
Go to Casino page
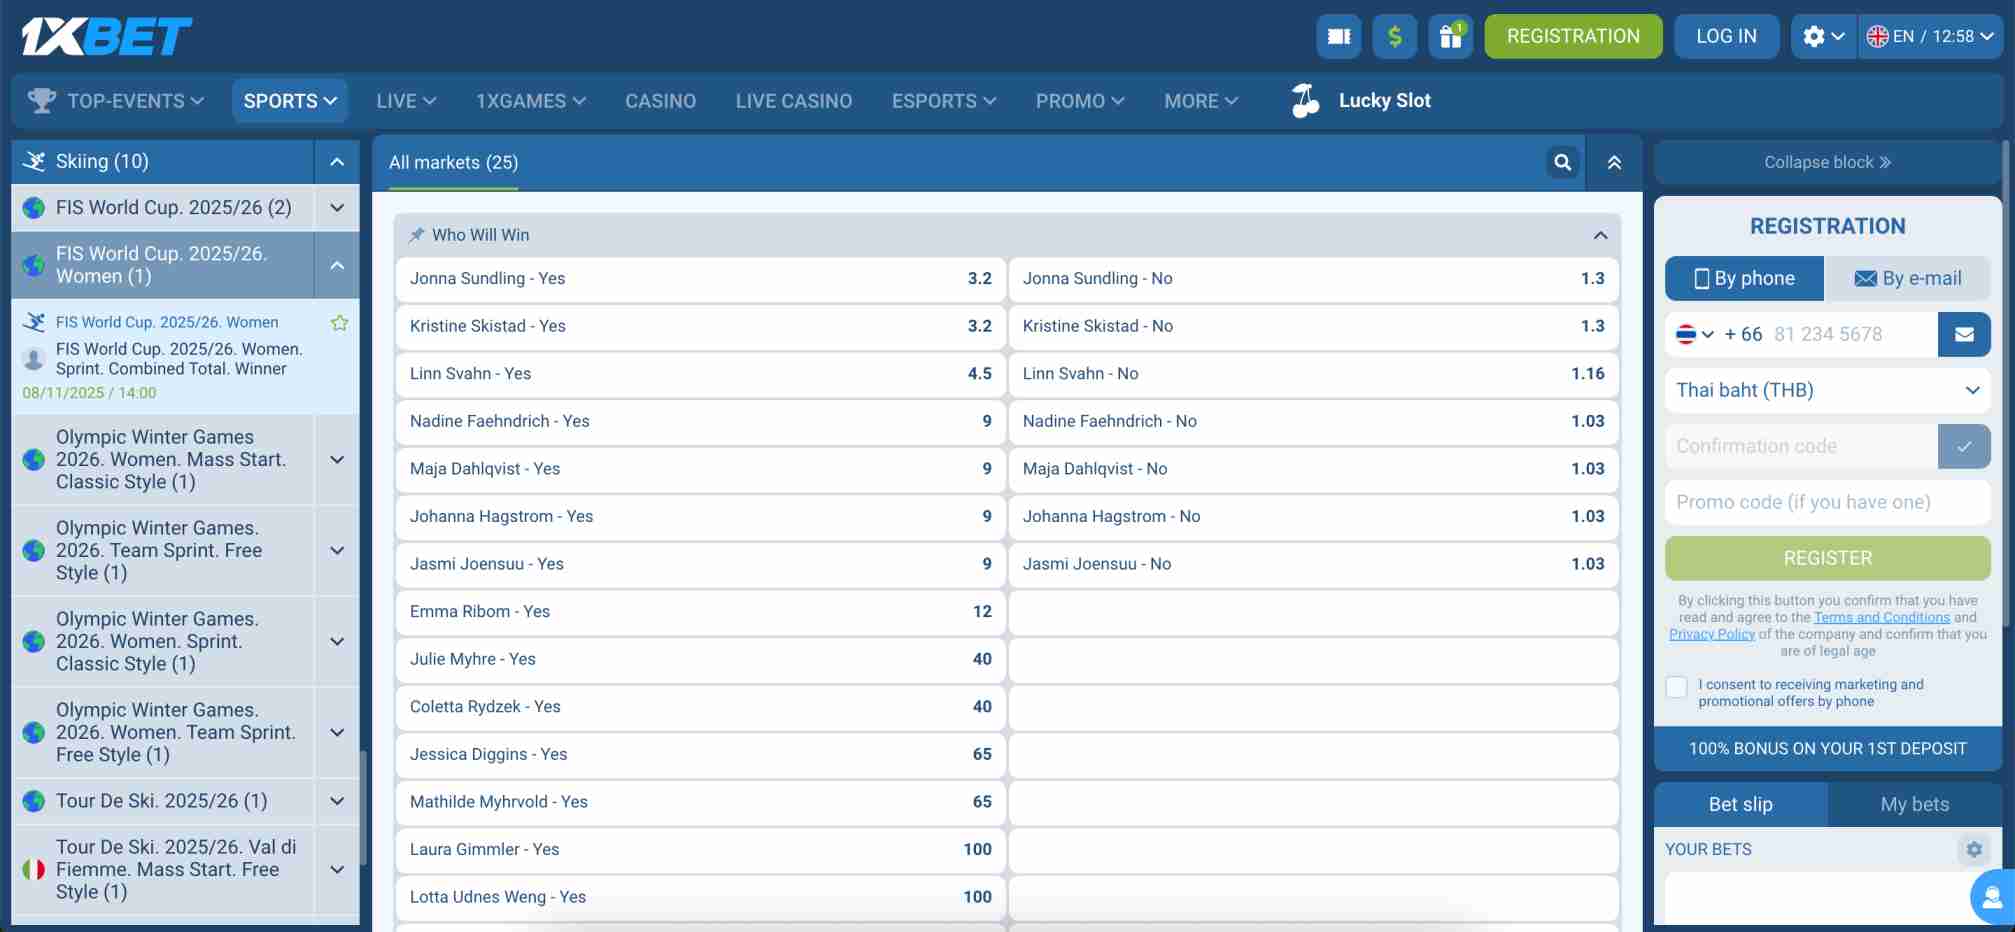660,101
